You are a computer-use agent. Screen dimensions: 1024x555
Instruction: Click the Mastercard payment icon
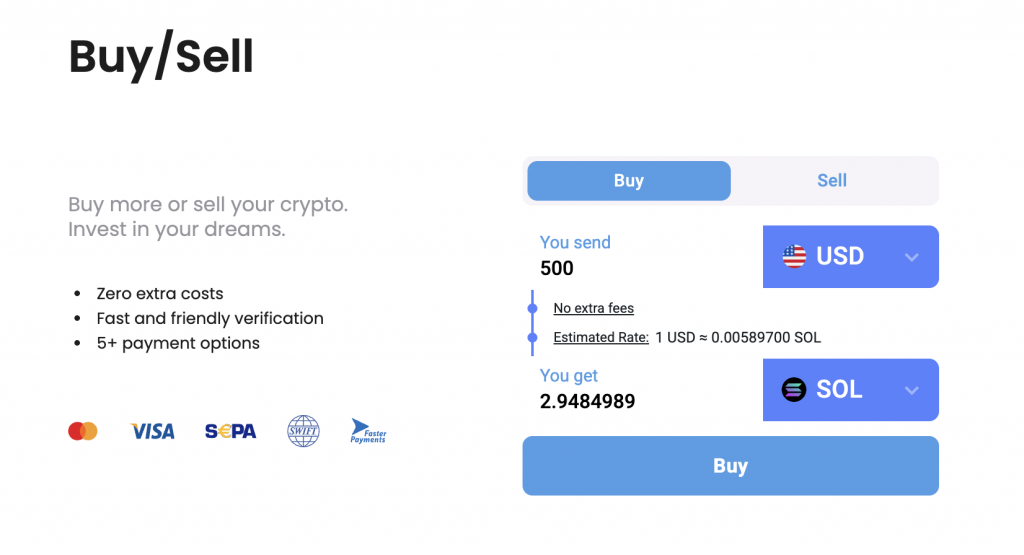pos(83,431)
